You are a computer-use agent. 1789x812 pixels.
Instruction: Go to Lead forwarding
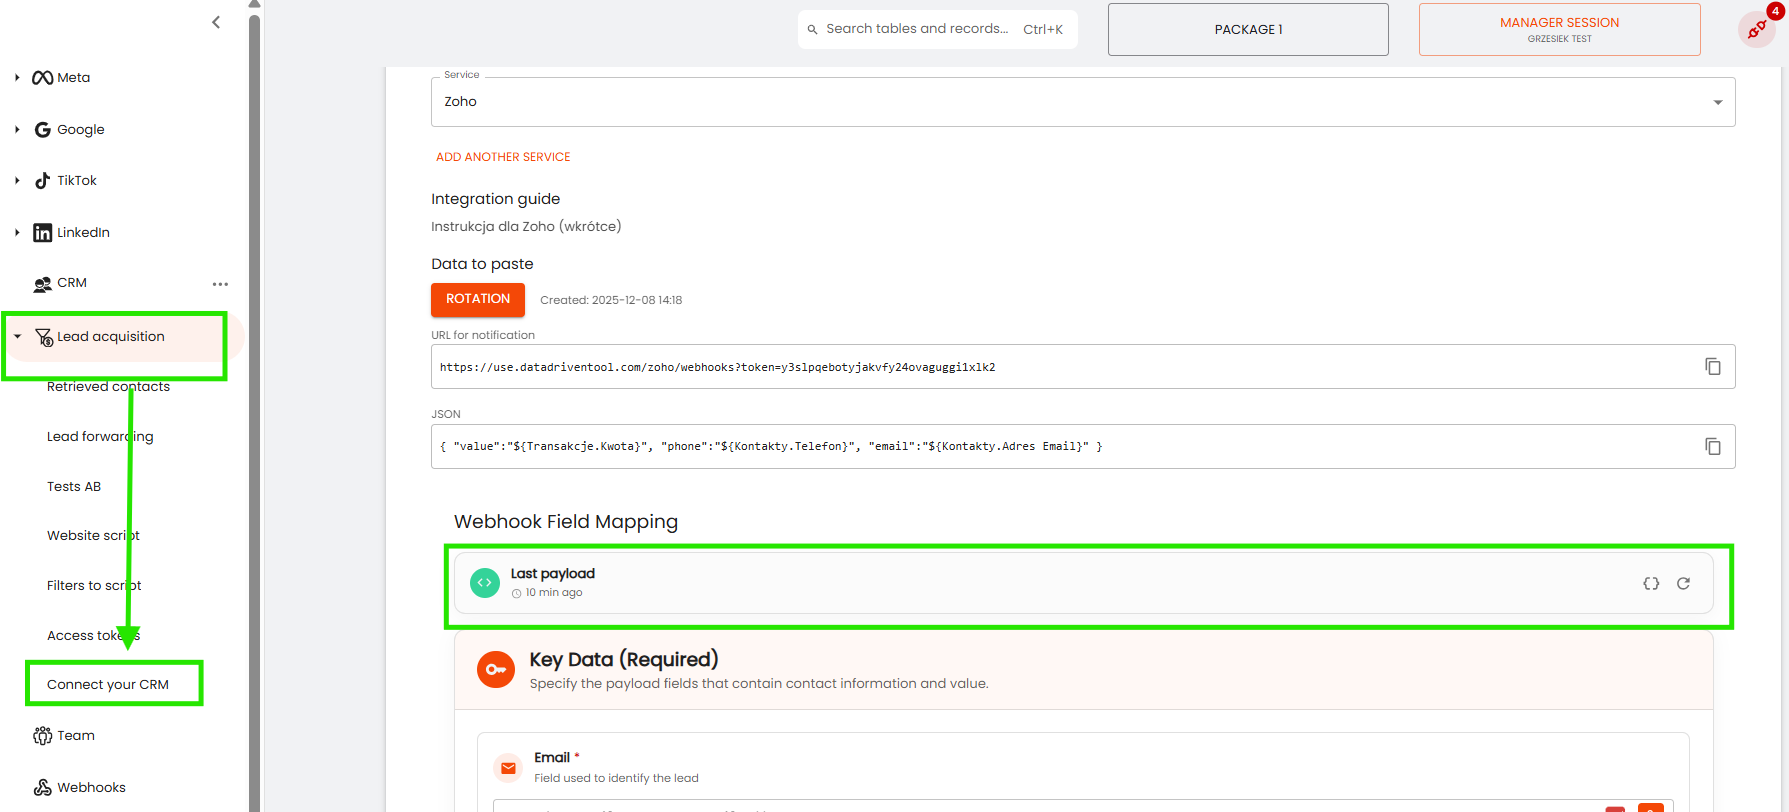100,437
